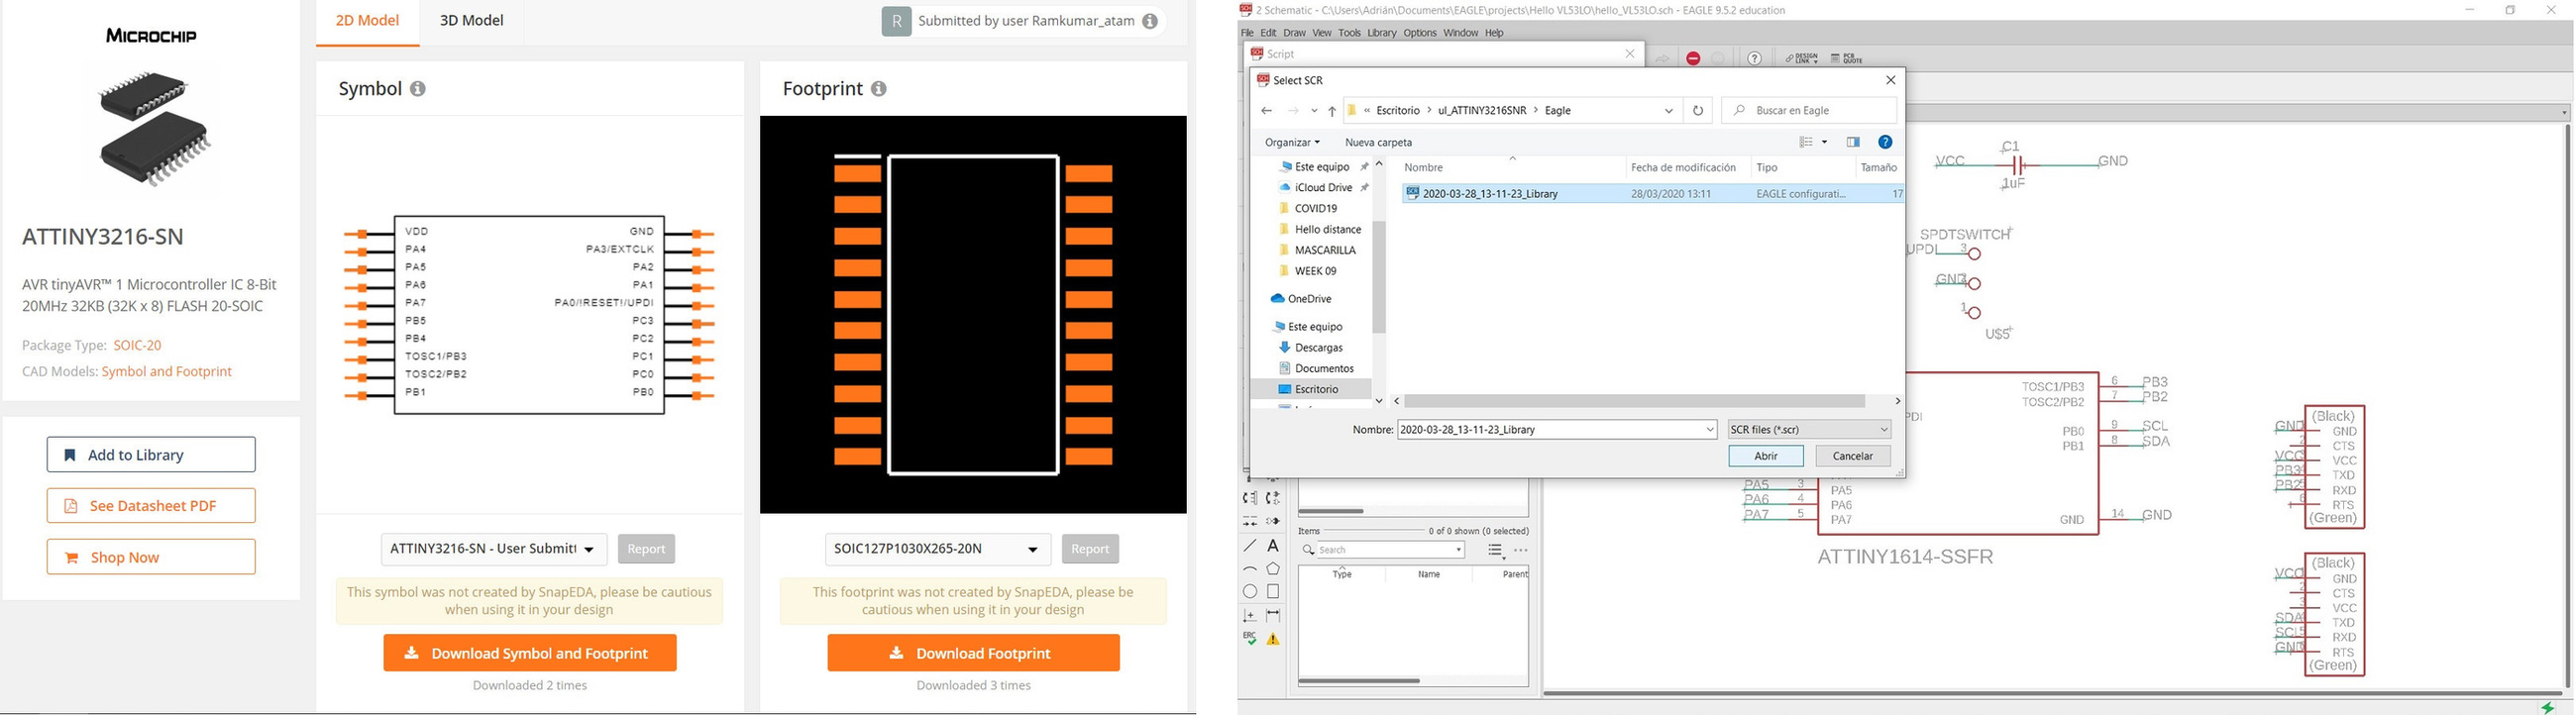Expand the Search filter dropdown arrow
The height and width of the screenshot is (715, 2576).
[1459, 550]
